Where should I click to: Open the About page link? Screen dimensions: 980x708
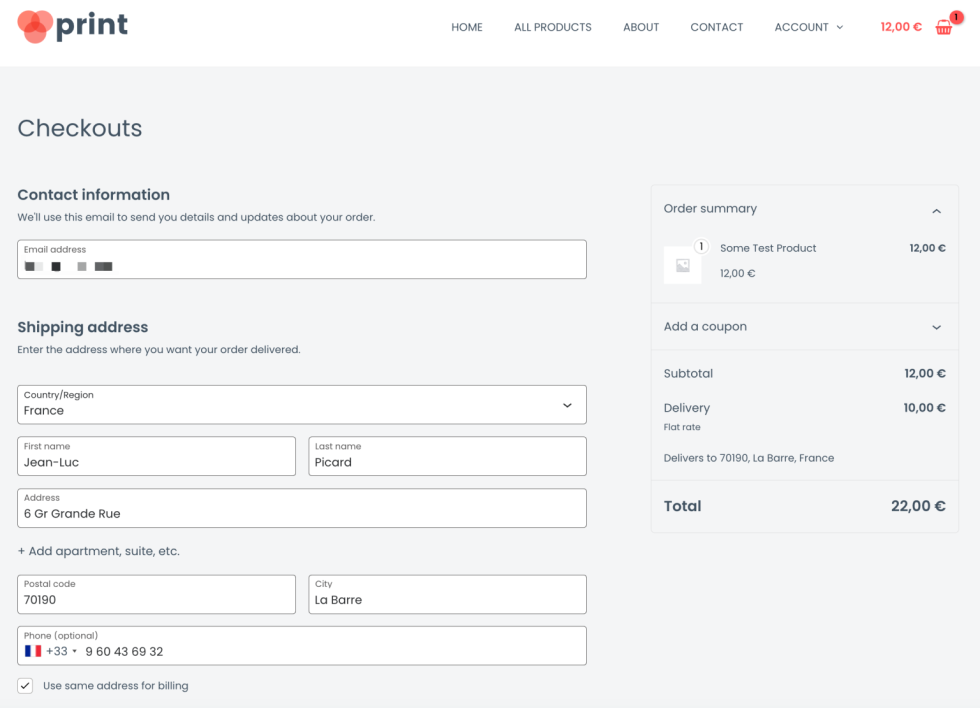[641, 27]
